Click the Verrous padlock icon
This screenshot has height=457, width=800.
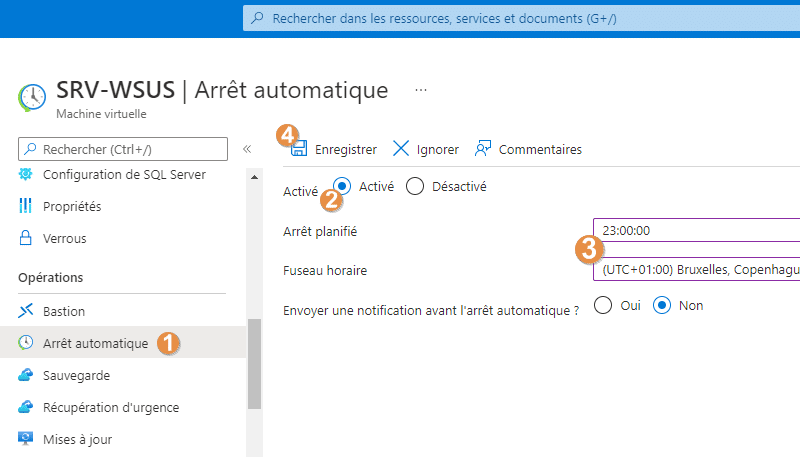[x=26, y=238]
